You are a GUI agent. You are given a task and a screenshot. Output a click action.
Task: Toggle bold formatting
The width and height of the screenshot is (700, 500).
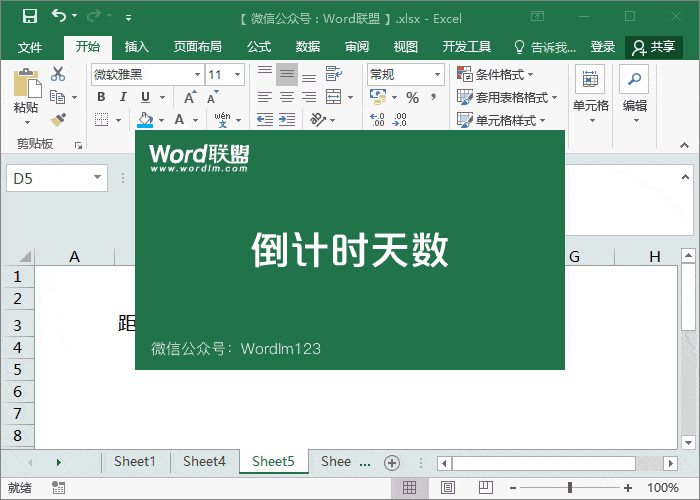pyautogui.click(x=101, y=97)
